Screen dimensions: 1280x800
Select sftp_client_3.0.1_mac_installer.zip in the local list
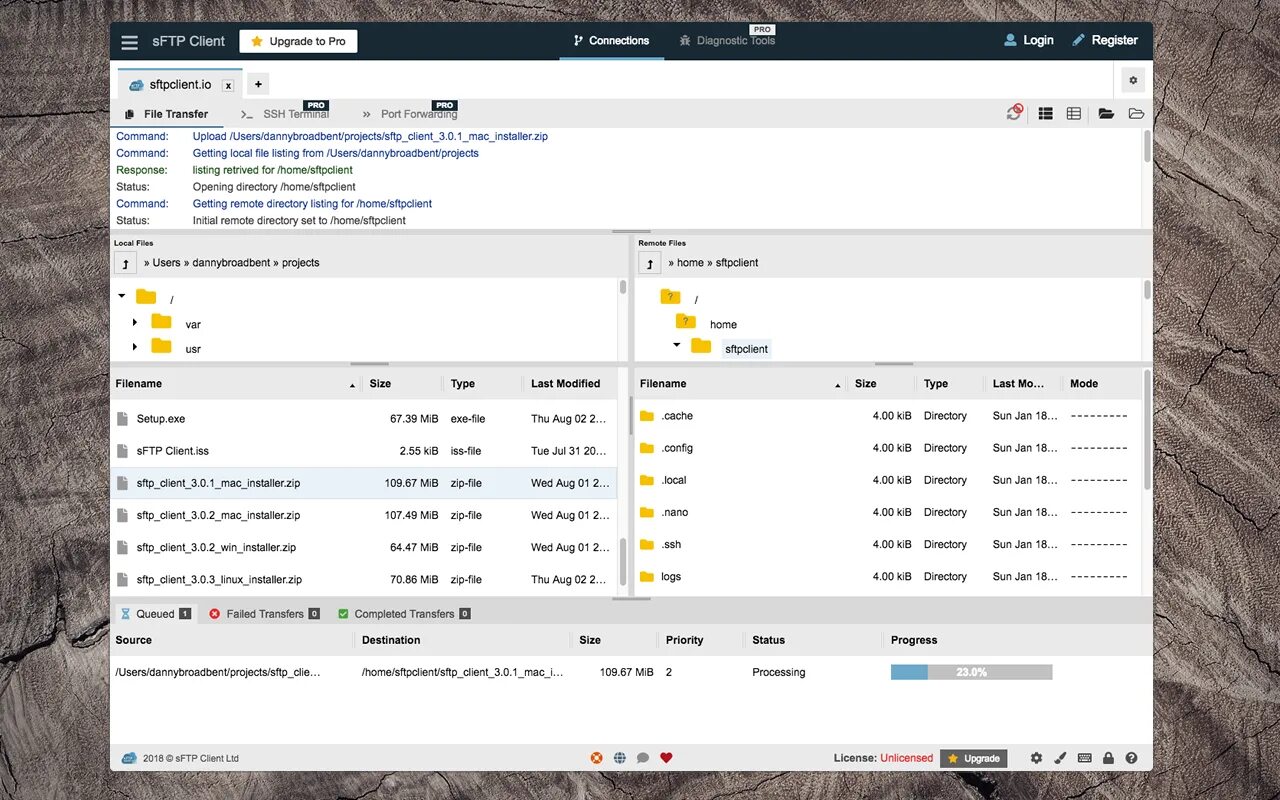point(363,483)
